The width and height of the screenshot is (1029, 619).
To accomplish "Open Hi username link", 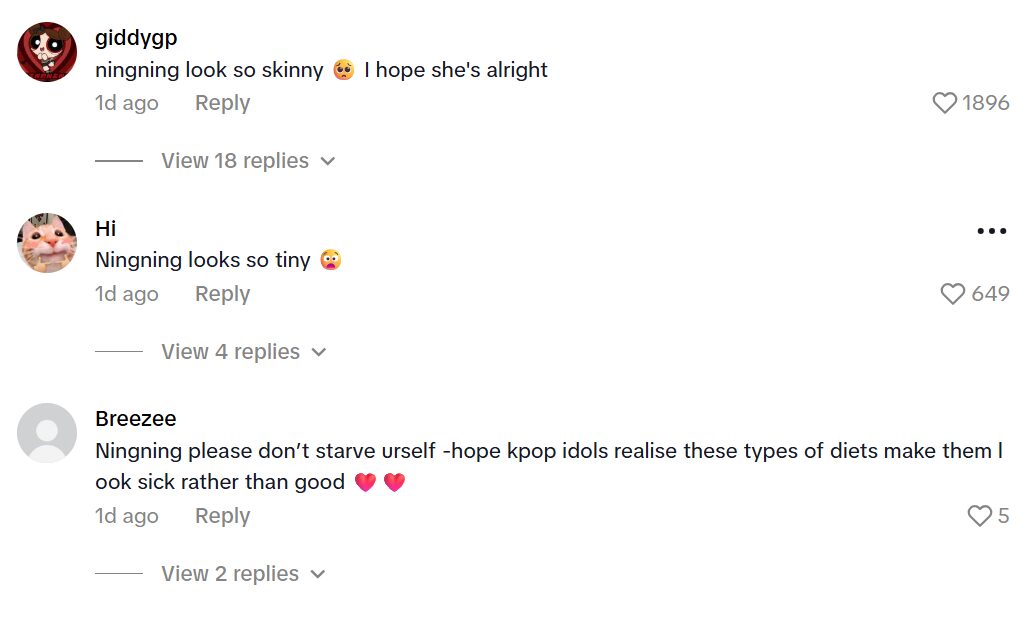I will click(x=106, y=229).
